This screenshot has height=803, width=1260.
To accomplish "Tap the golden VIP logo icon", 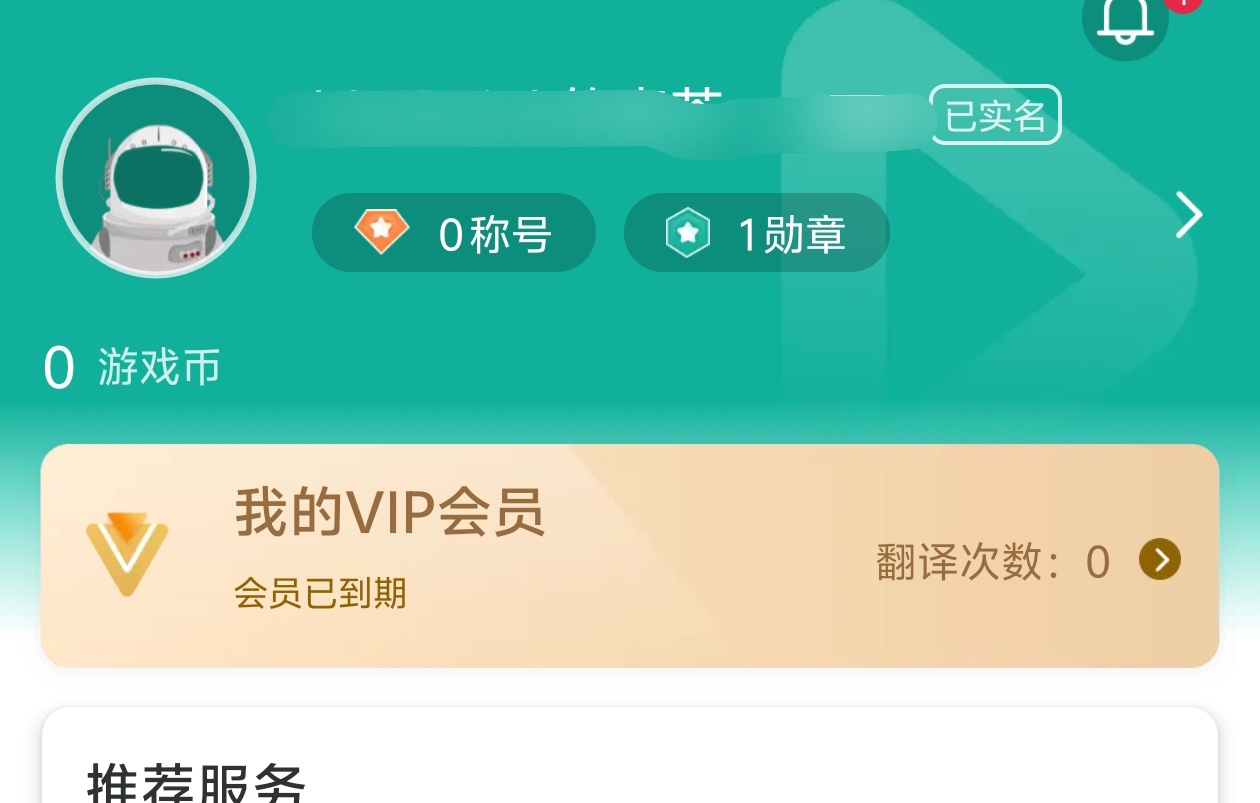I will tap(127, 554).
